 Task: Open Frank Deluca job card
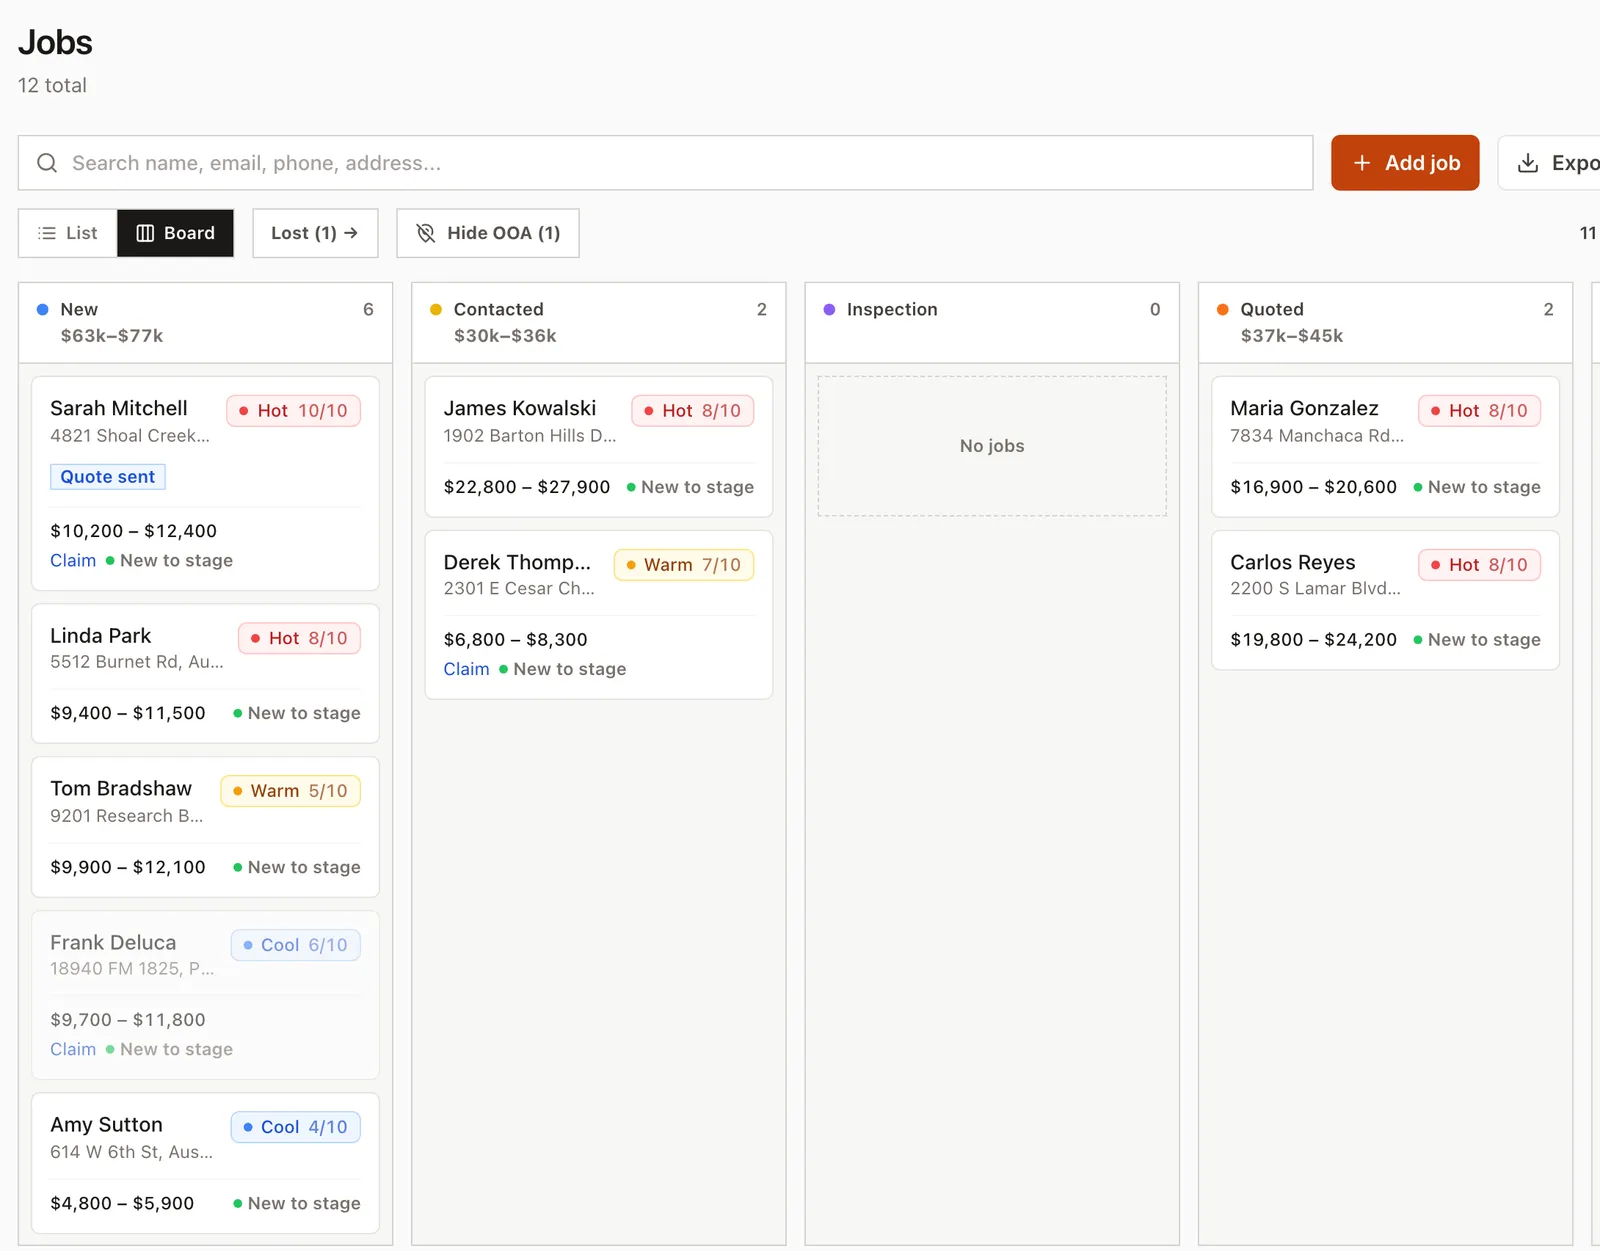click(205, 995)
